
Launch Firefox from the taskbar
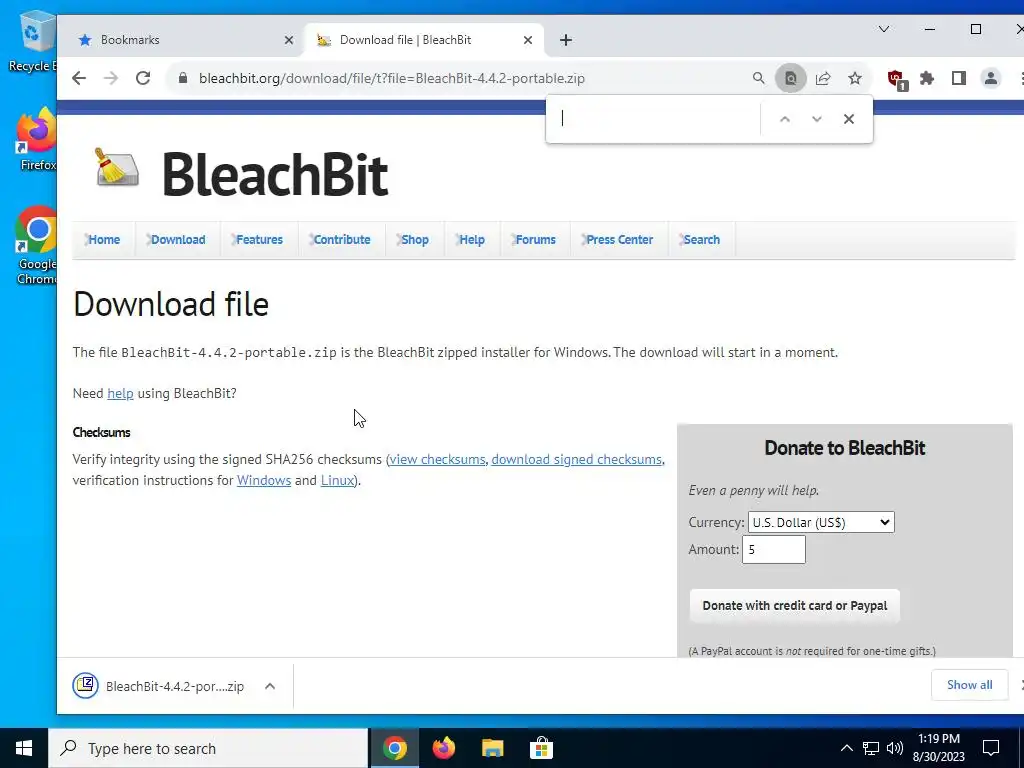point(443,748)
